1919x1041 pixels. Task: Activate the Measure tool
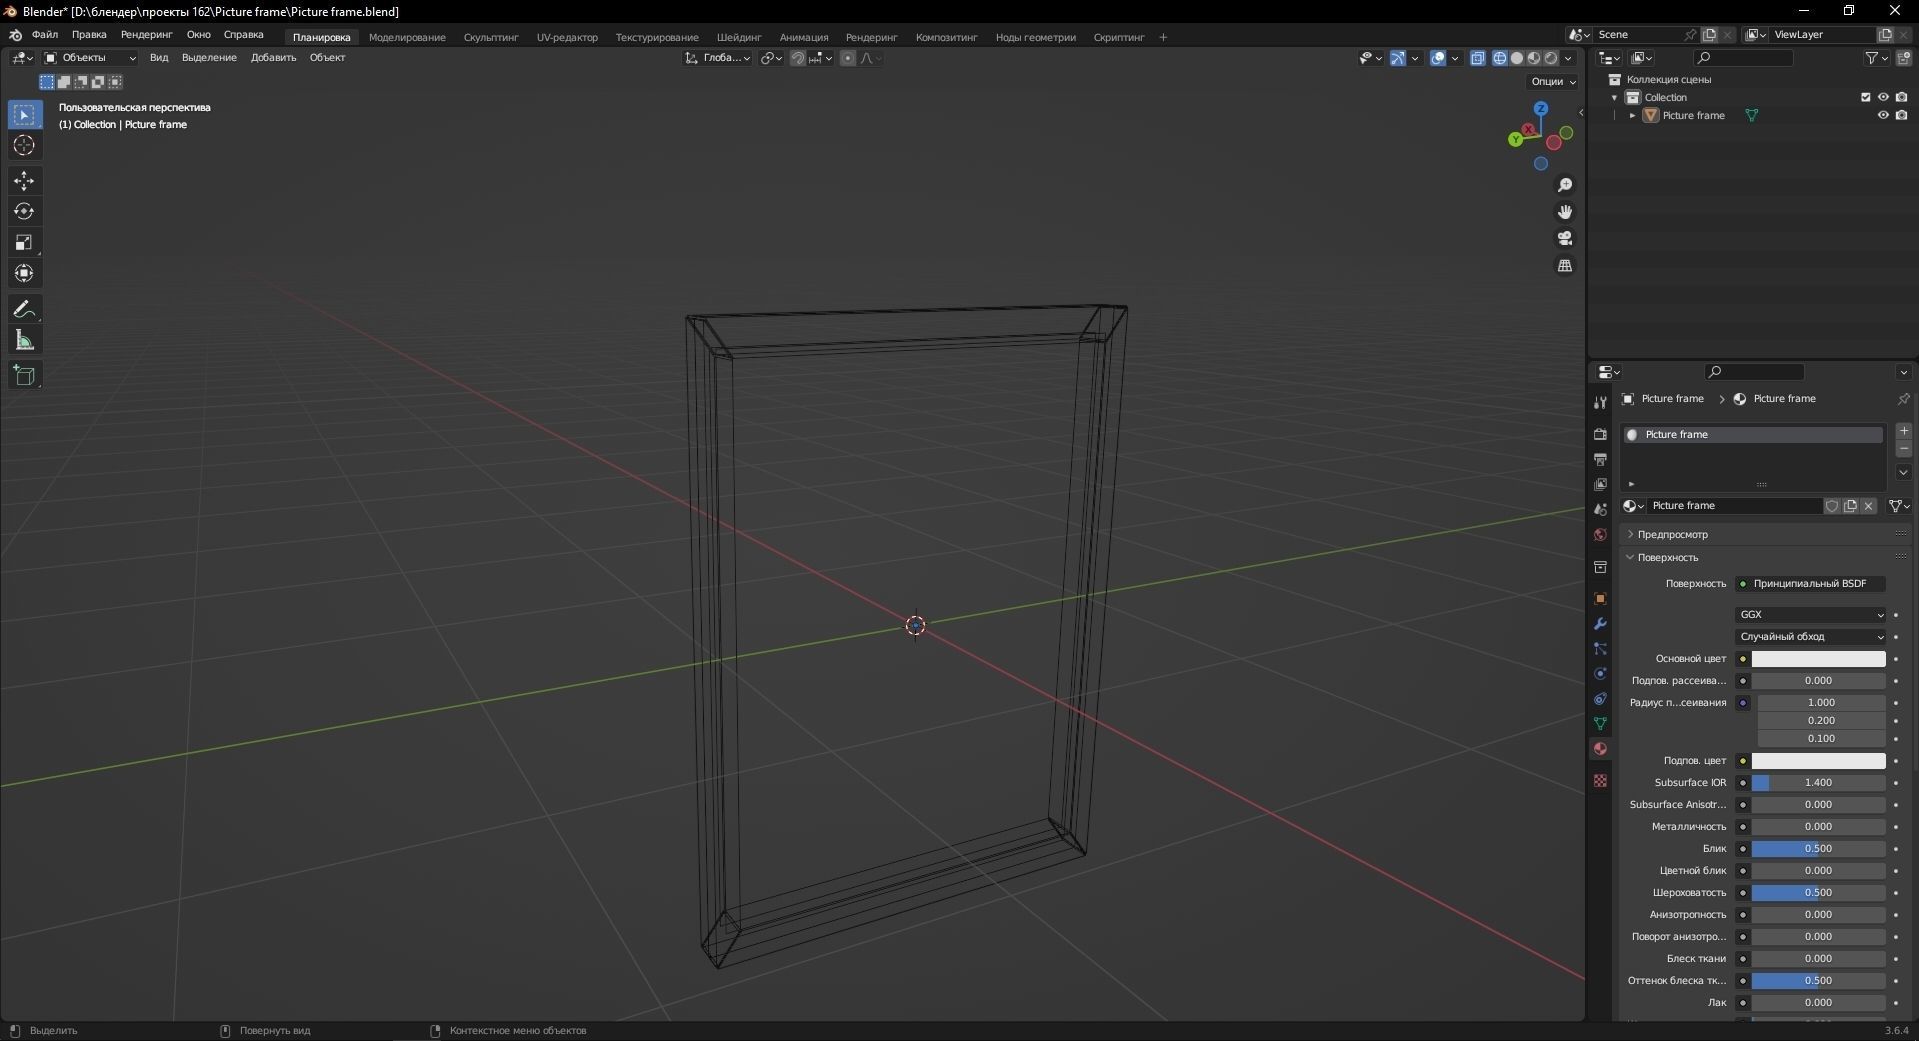(x=23, y=340)
